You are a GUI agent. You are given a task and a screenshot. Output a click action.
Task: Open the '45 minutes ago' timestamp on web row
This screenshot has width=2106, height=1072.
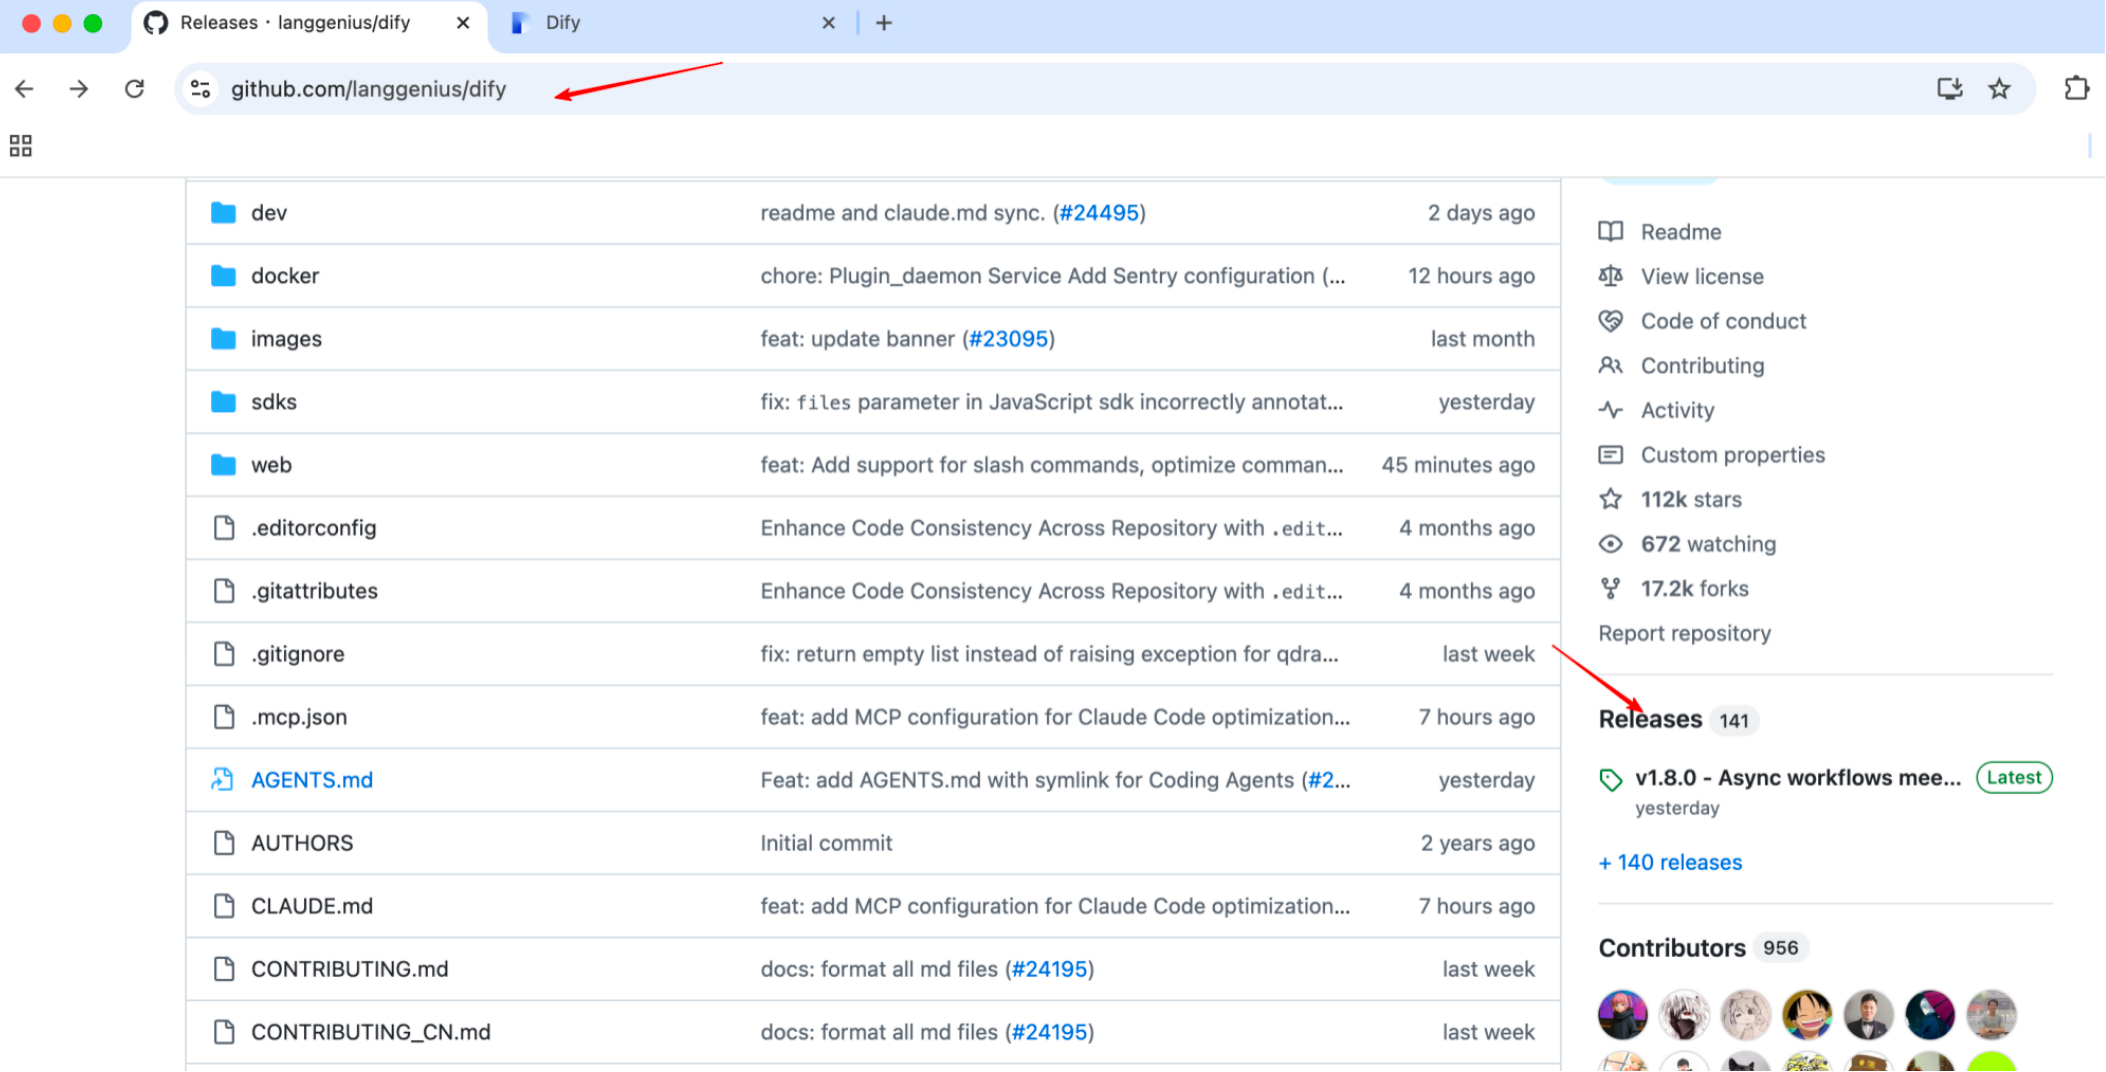click(1457, 465)
